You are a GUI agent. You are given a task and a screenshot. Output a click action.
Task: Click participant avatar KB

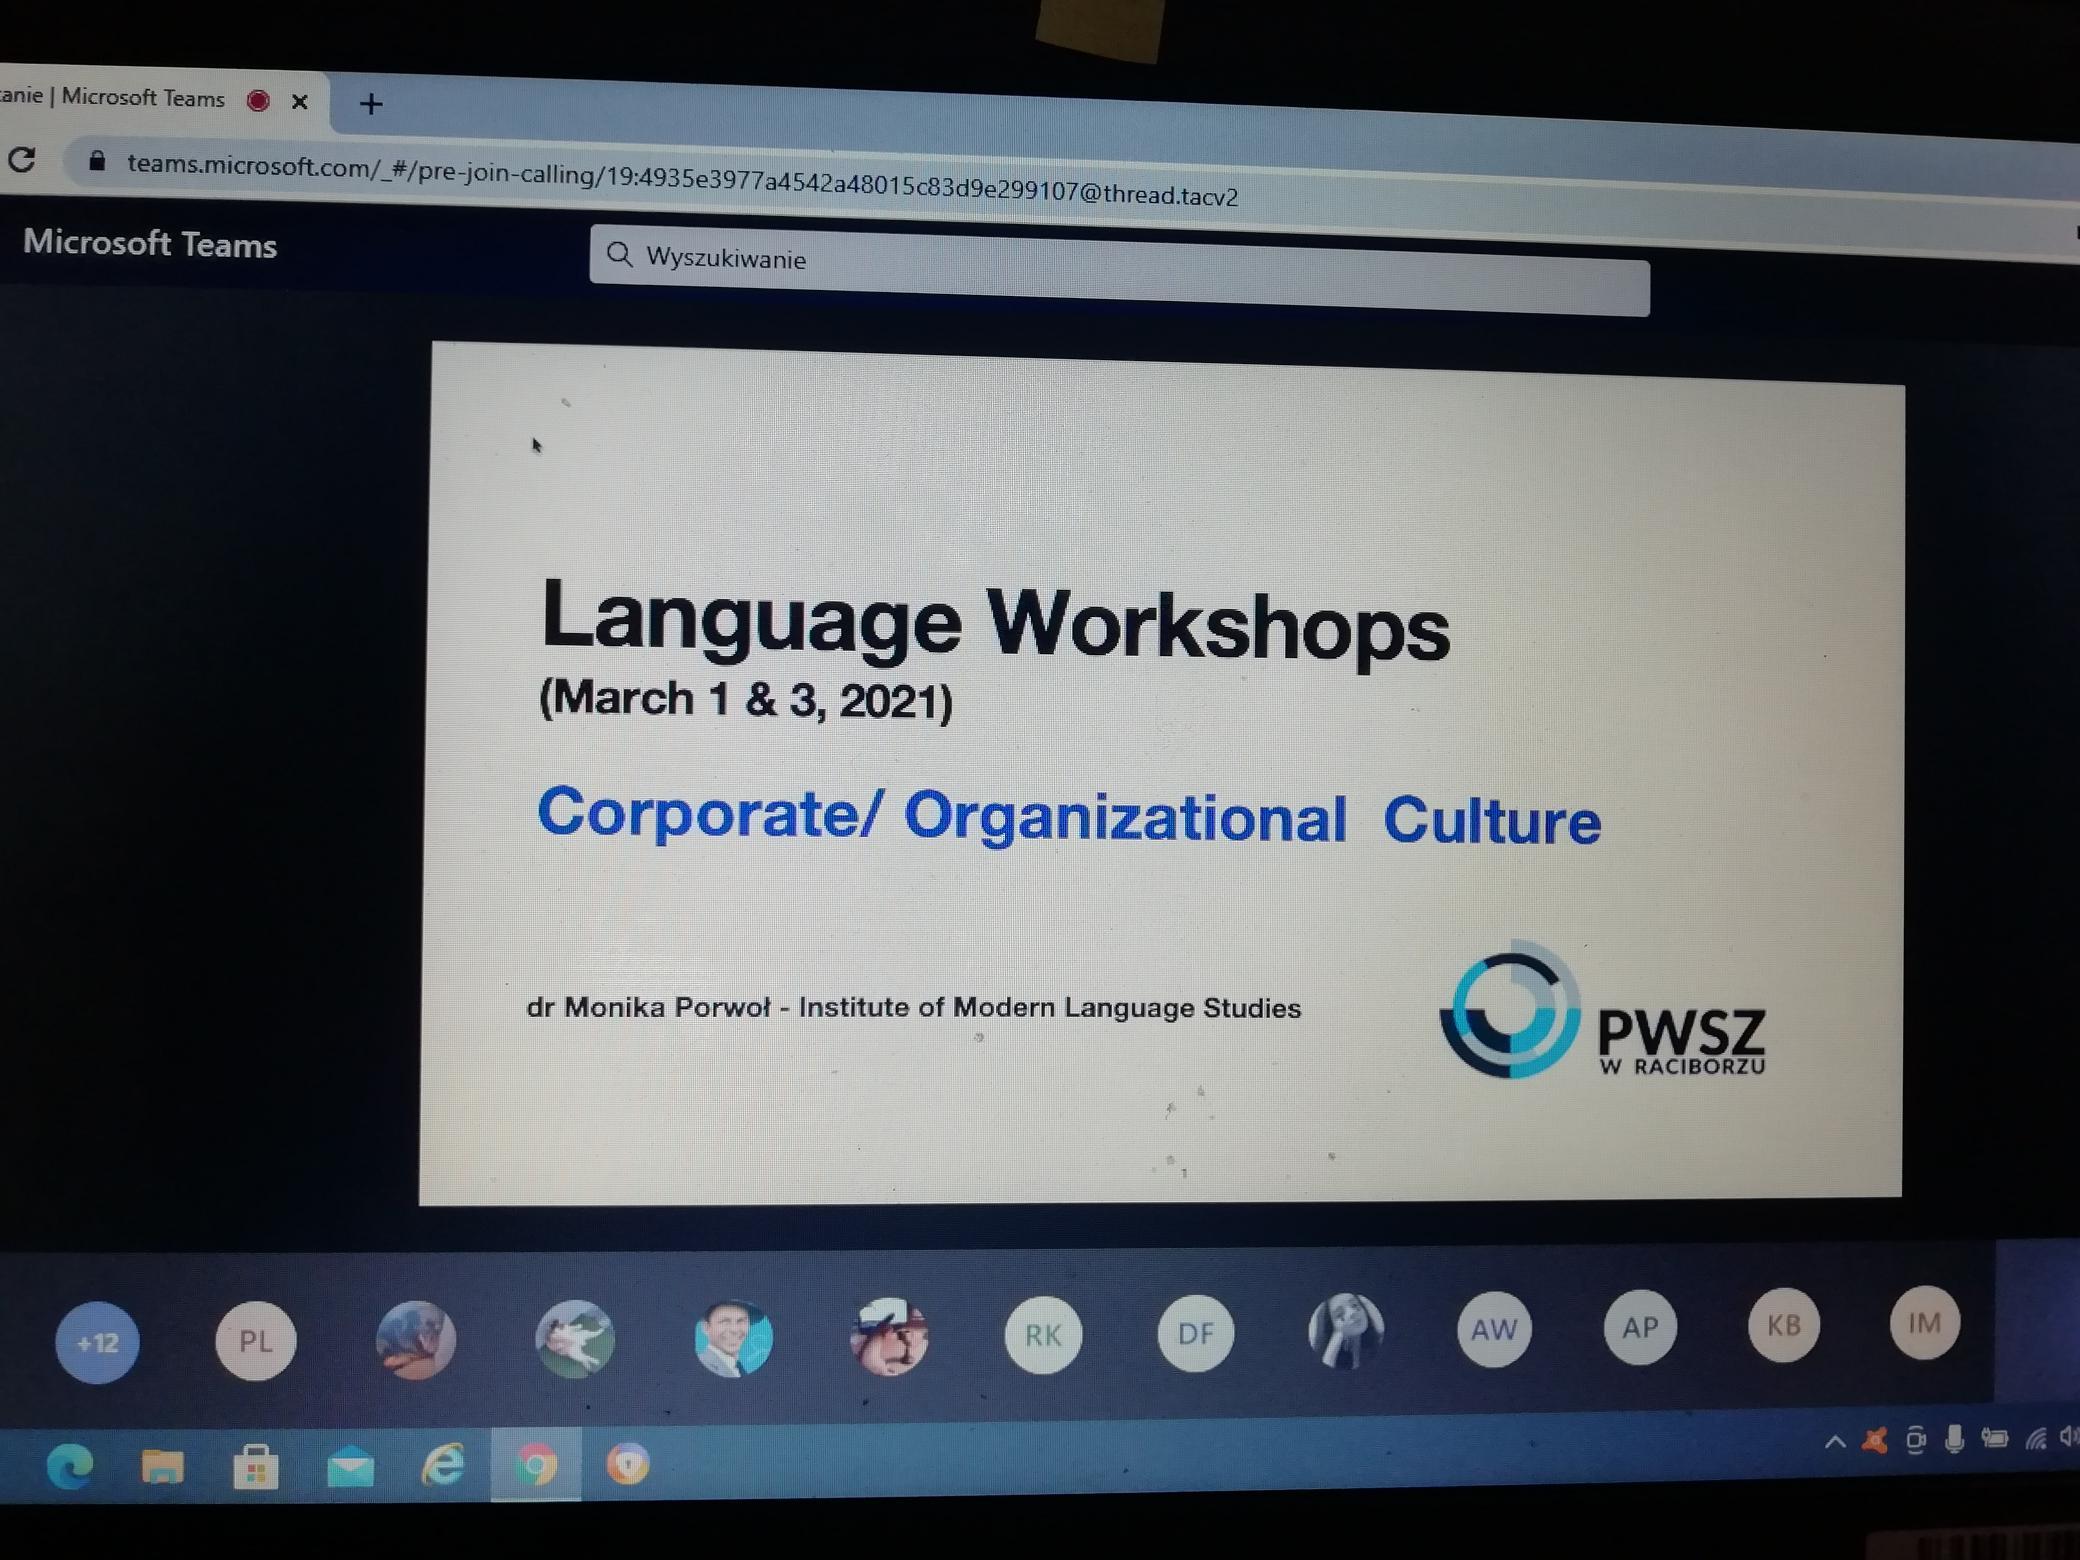pos(1783,1325)
